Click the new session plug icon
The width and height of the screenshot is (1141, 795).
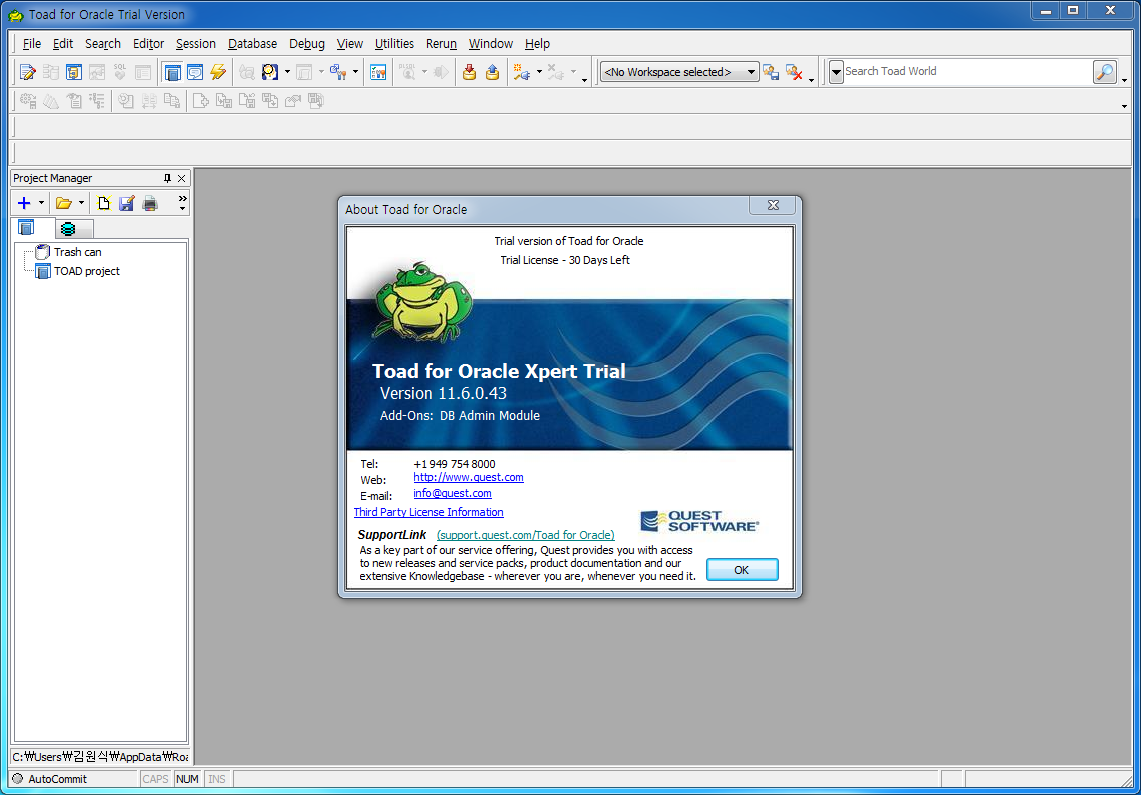(x=521, y=72)
